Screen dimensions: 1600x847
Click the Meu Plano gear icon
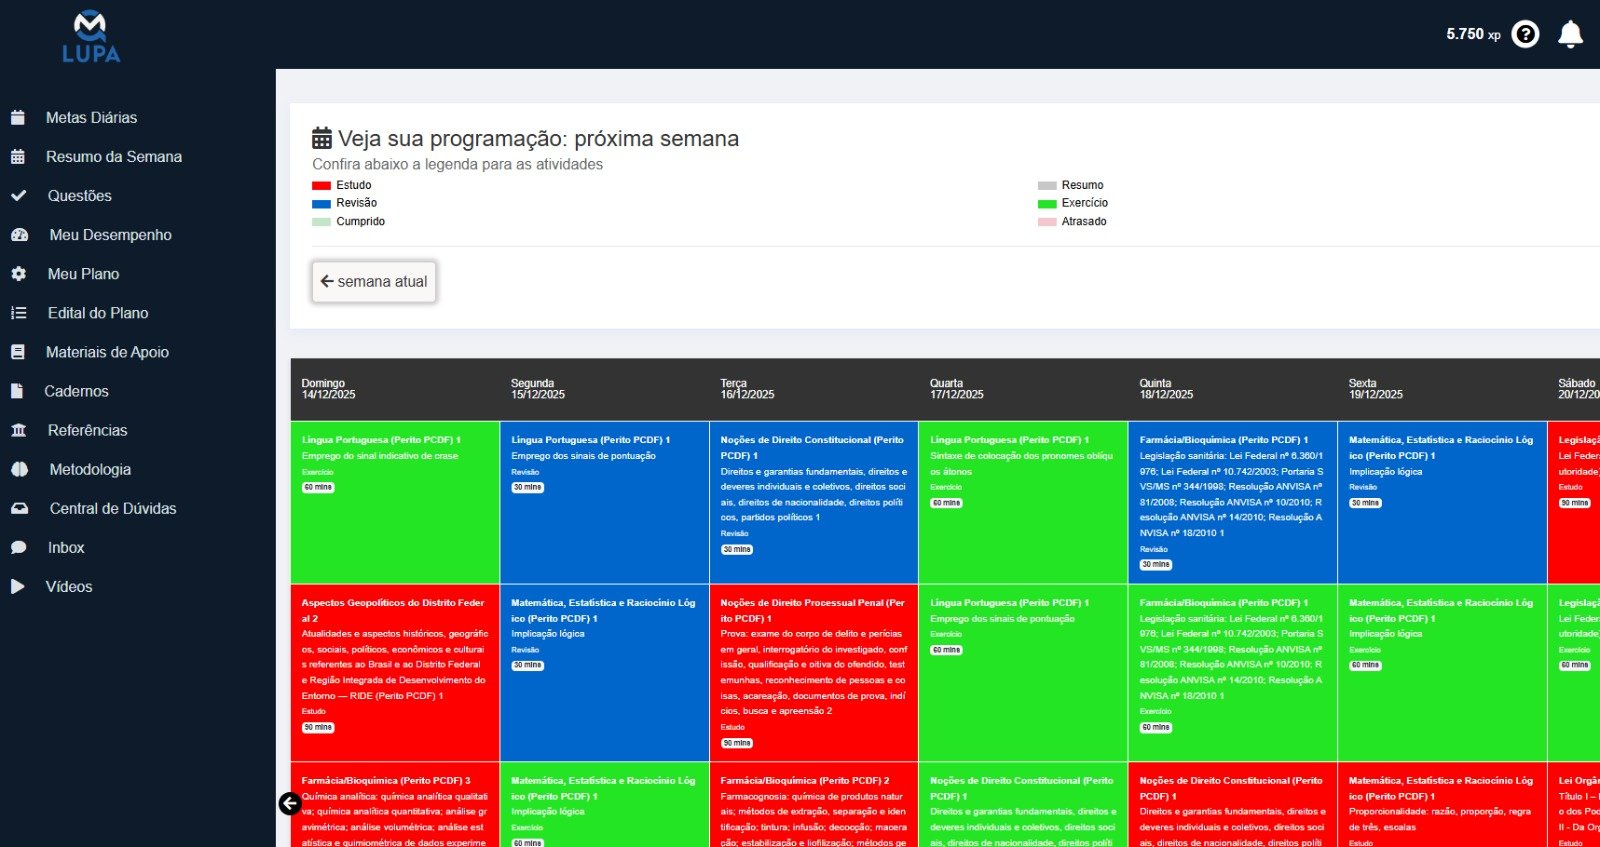18,274
